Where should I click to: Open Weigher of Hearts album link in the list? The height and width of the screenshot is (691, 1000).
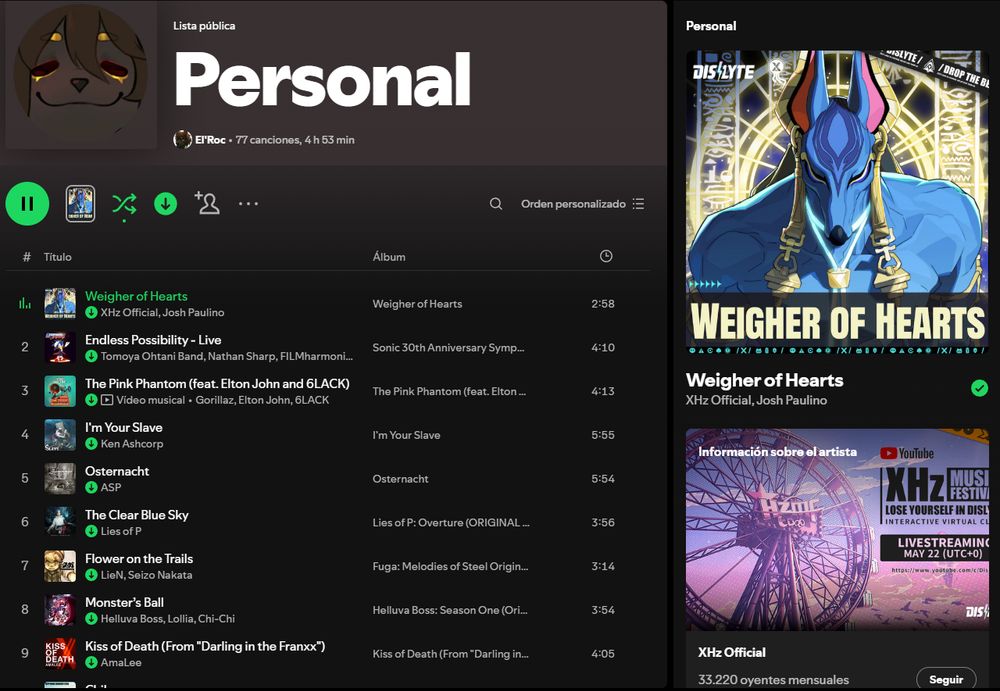(417, 304)
